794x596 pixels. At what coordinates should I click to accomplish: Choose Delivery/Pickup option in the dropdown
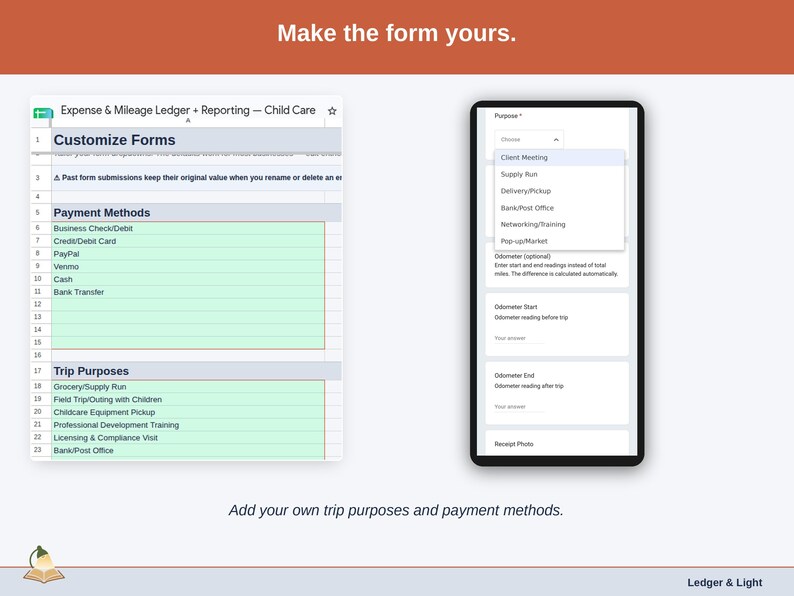559,191
